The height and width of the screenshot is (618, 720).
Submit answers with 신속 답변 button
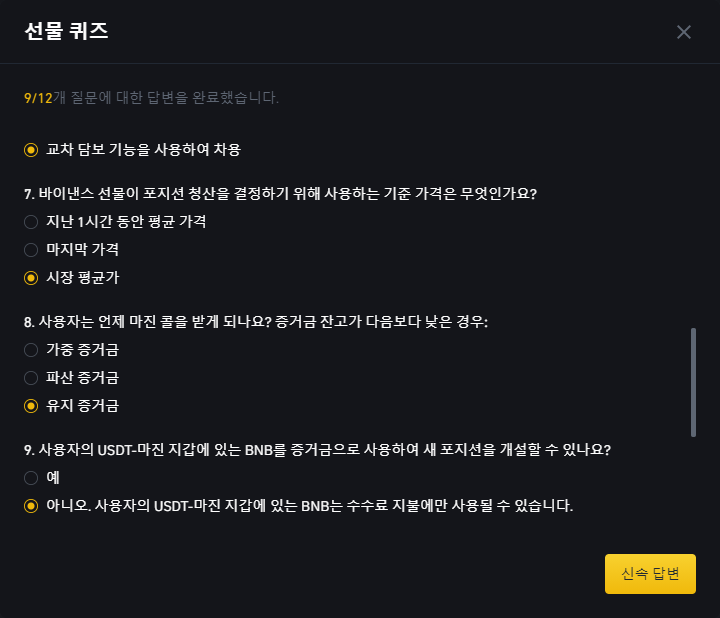pyautogui.click(x=650, y=574)
